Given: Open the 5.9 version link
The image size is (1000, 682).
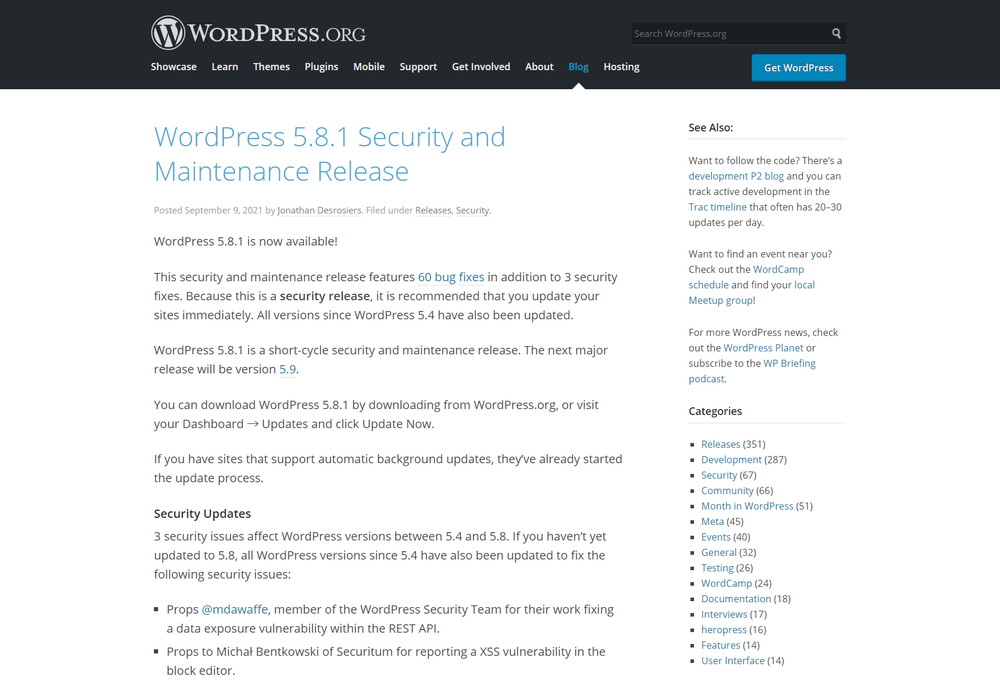Looking at the screenshot, I should click(288, 369).
